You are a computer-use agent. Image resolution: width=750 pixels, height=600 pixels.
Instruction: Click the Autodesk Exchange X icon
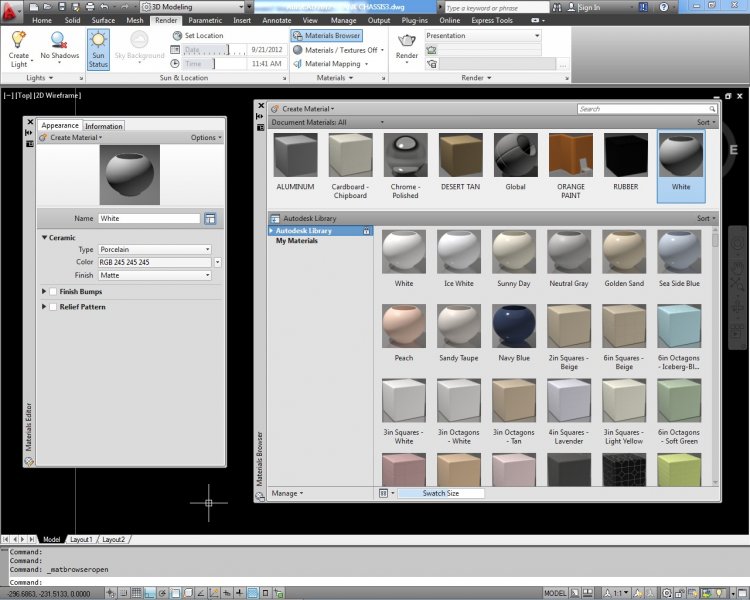point(643,7)
